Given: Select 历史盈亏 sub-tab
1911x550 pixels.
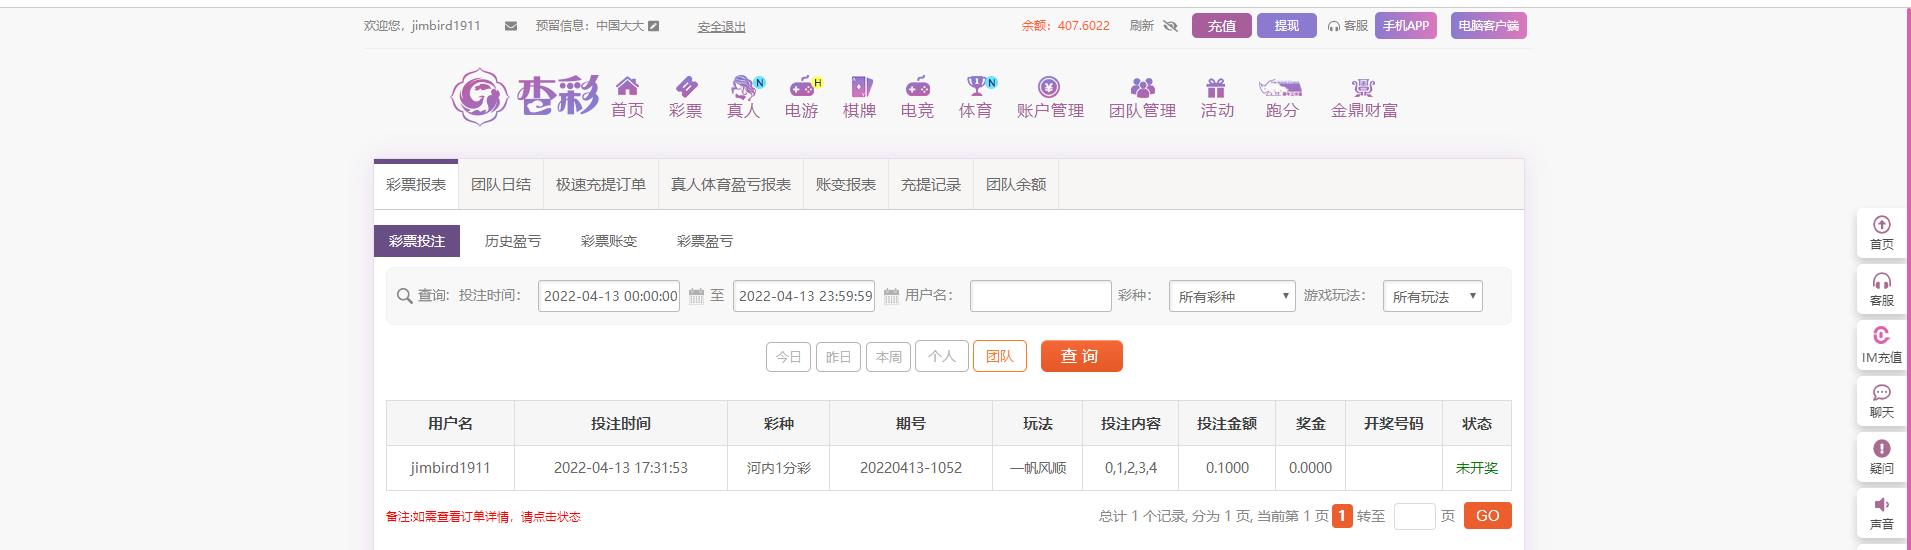Looking at the screenshot, I should click(x=513, y=241).
